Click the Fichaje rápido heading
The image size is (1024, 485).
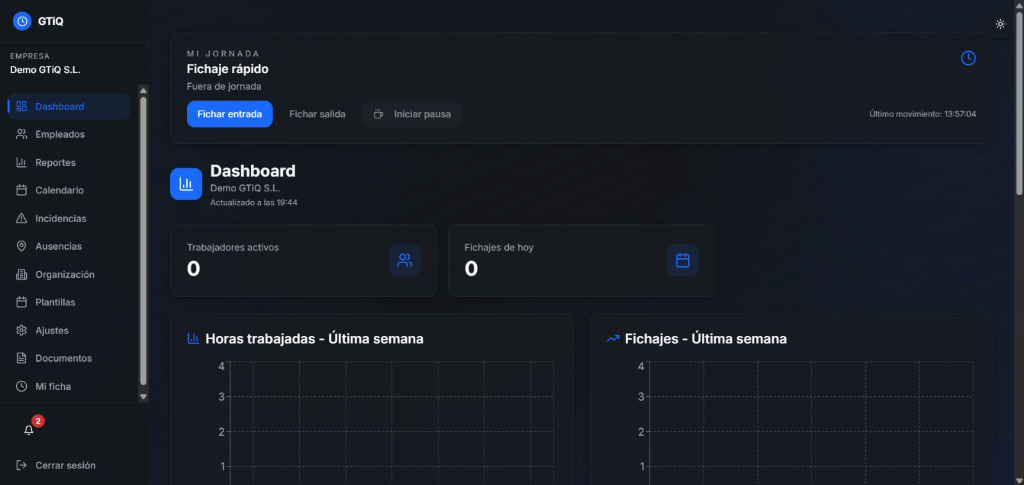tap(227, 69)
